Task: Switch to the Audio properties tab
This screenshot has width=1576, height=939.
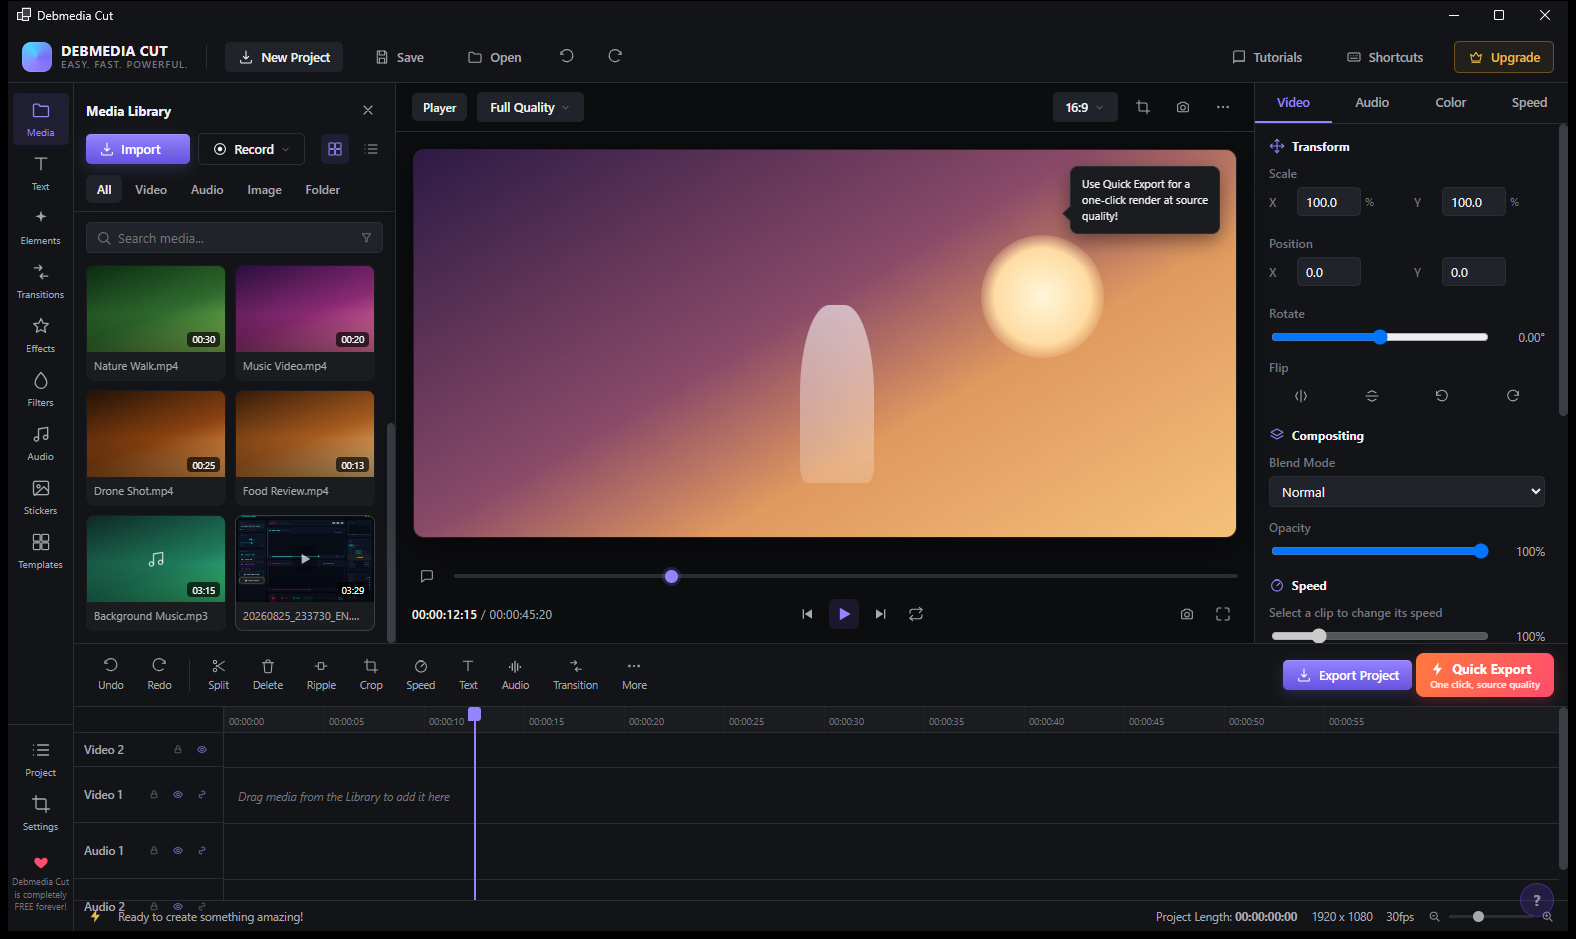Action: [1372, 102]
